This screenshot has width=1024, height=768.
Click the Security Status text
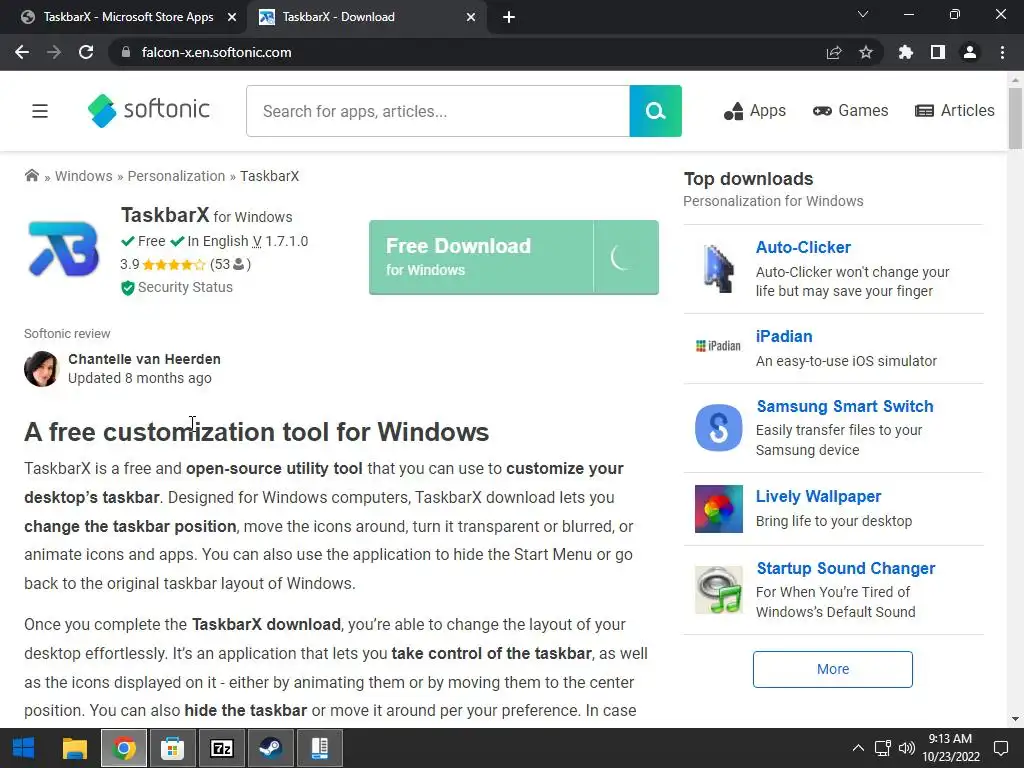tap(185, 287)
